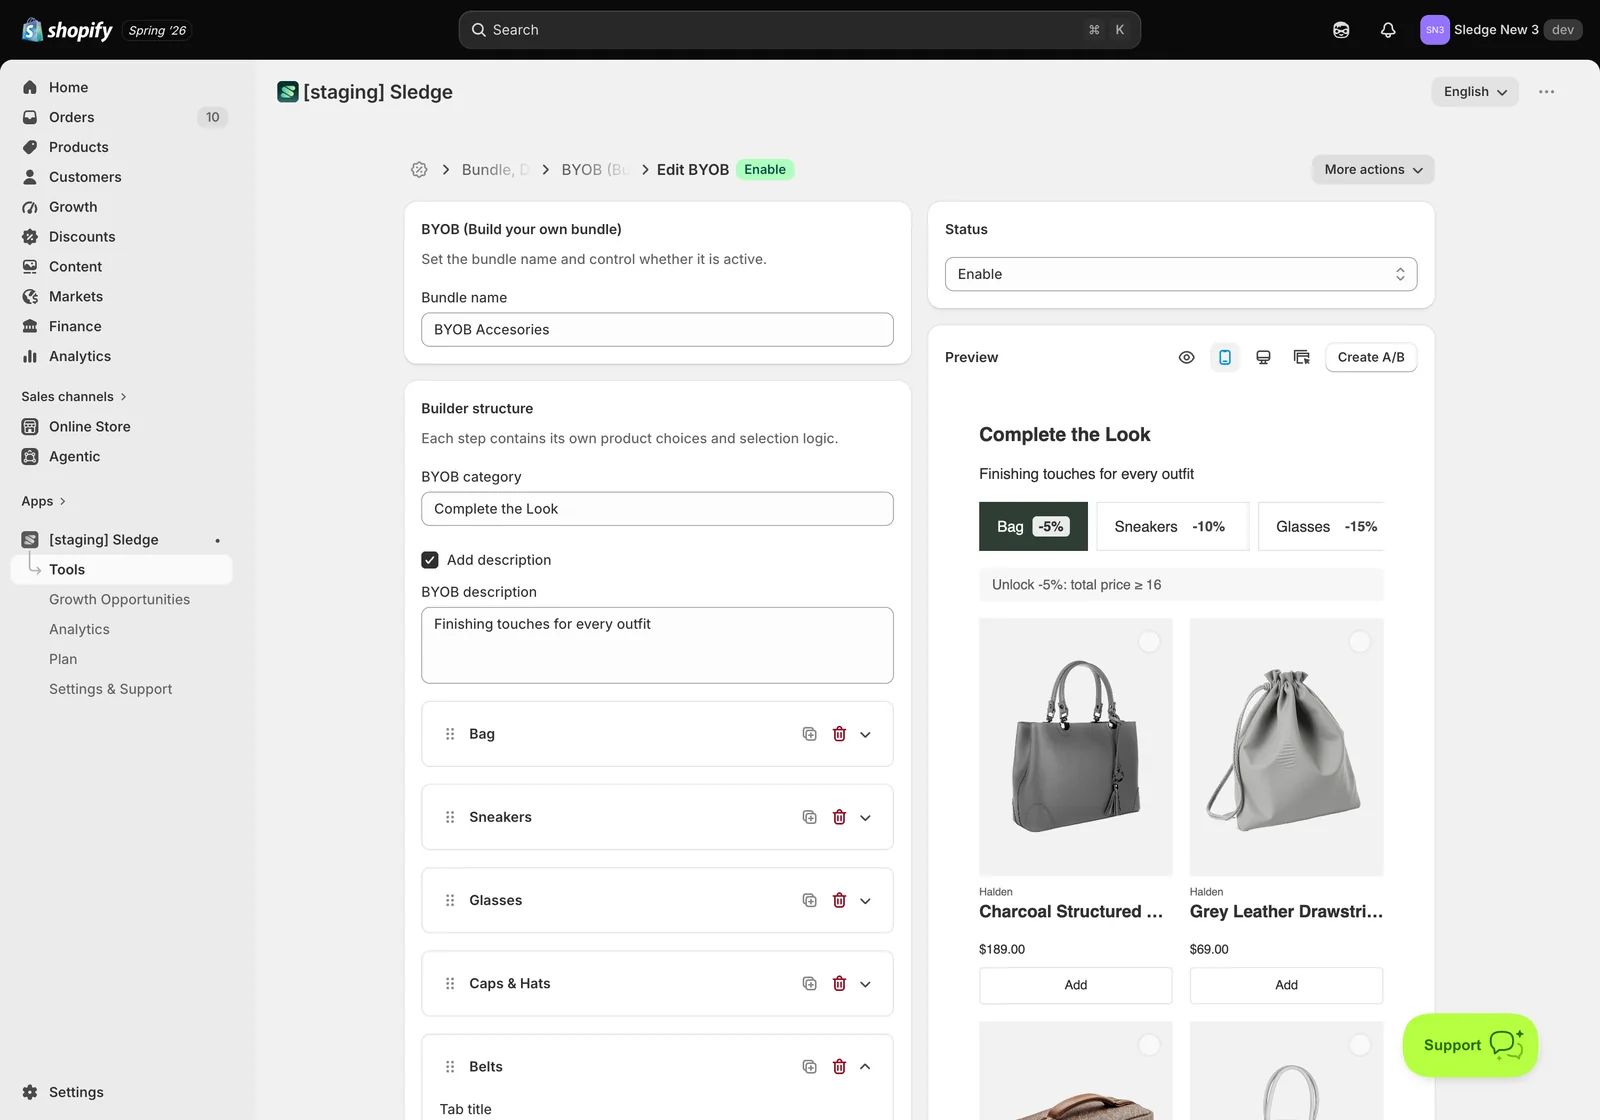1600x1120 pixels.
Task: Expand the Glasses step chevron
Action: point(866,900)
